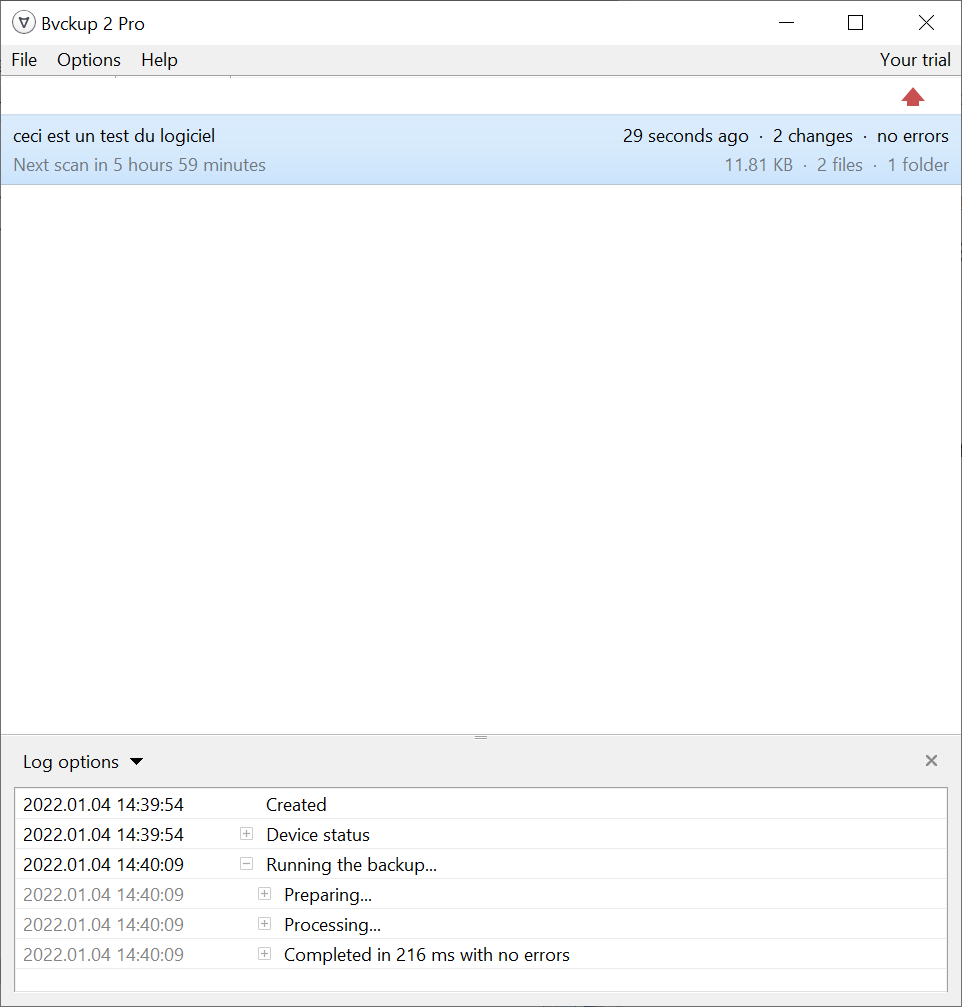Open the Help menu
The image size is (962, 1007).
click(x=159, y=60)
